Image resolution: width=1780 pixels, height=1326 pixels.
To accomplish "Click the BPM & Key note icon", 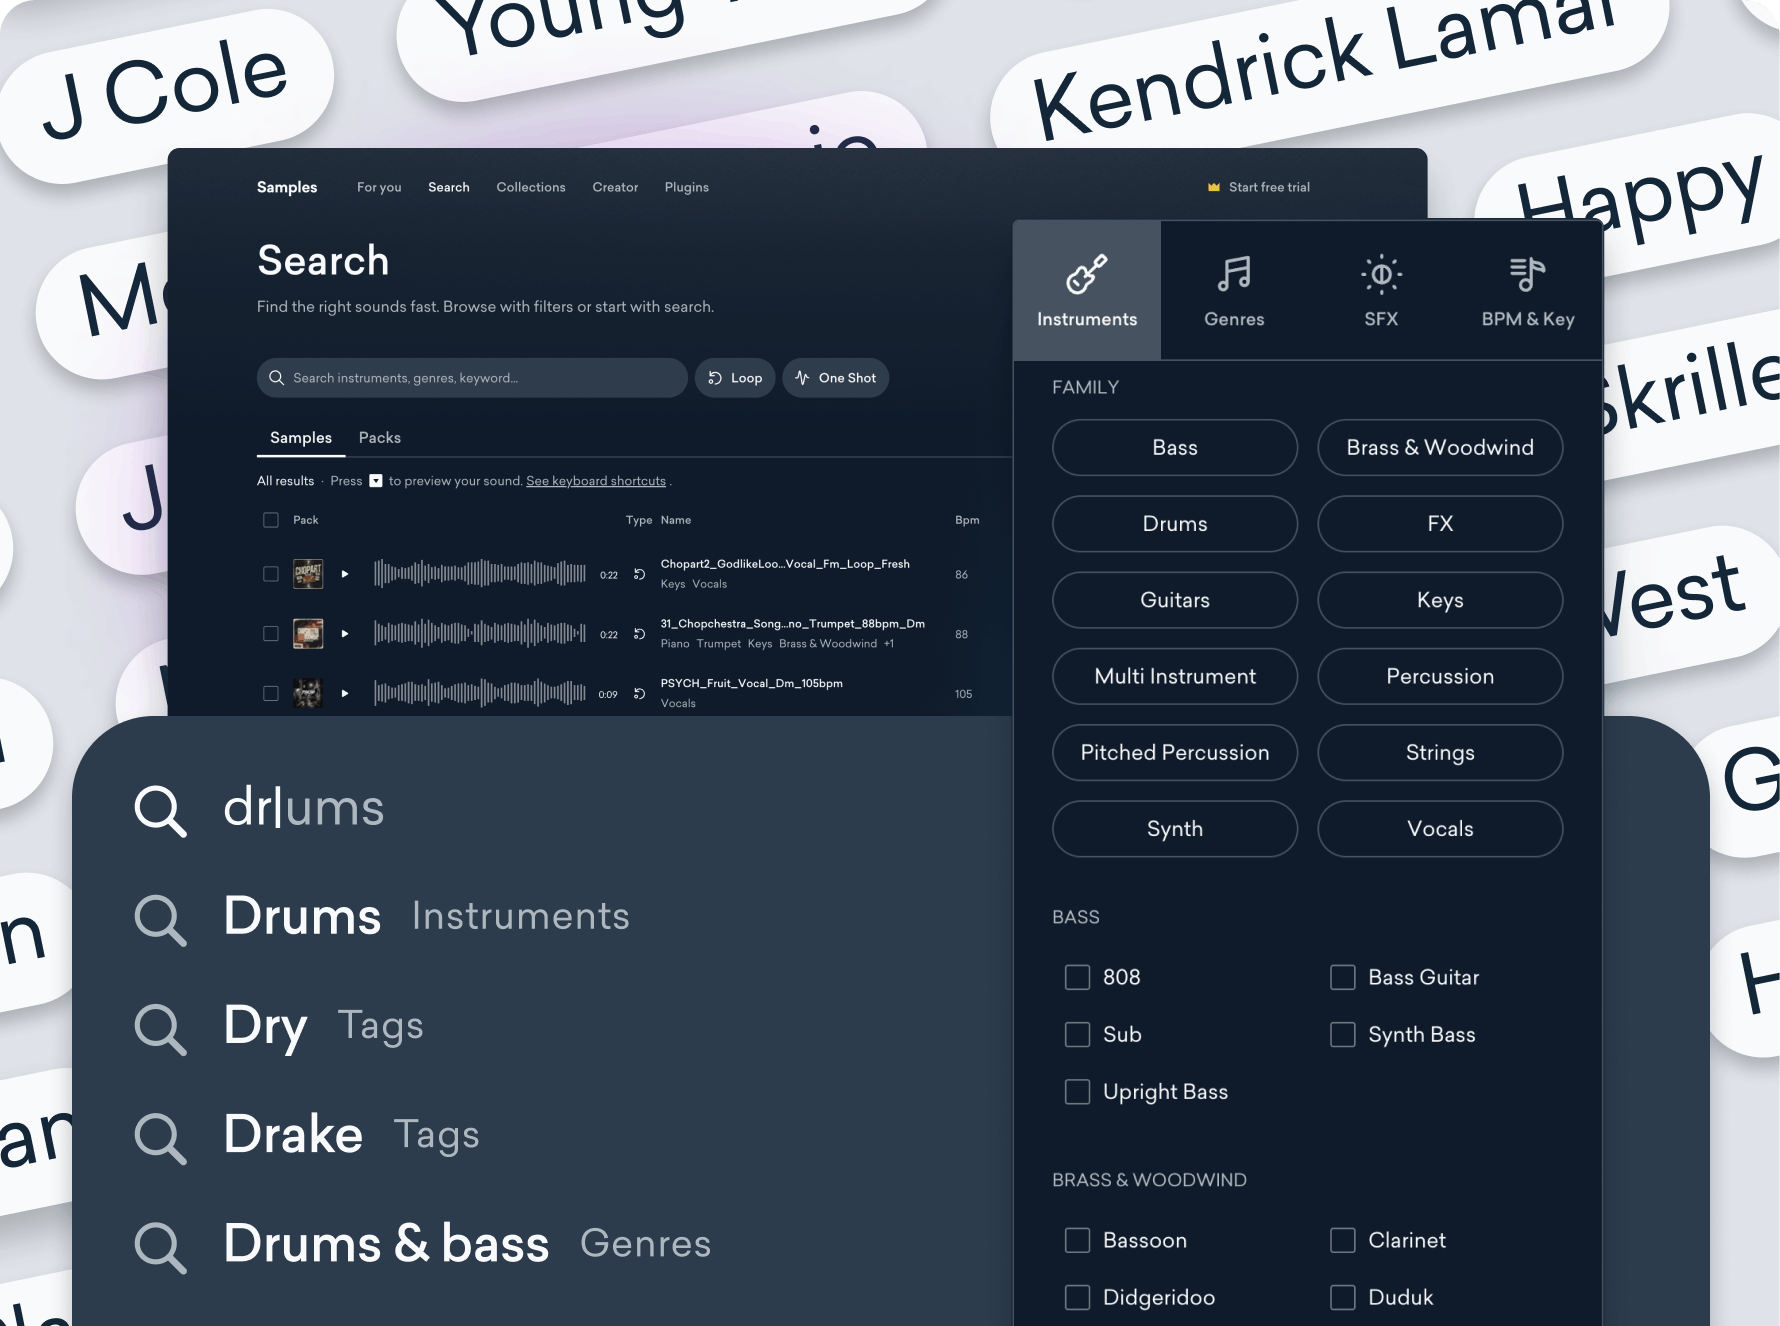I will pyautogui.click(x=1528, y=273).
